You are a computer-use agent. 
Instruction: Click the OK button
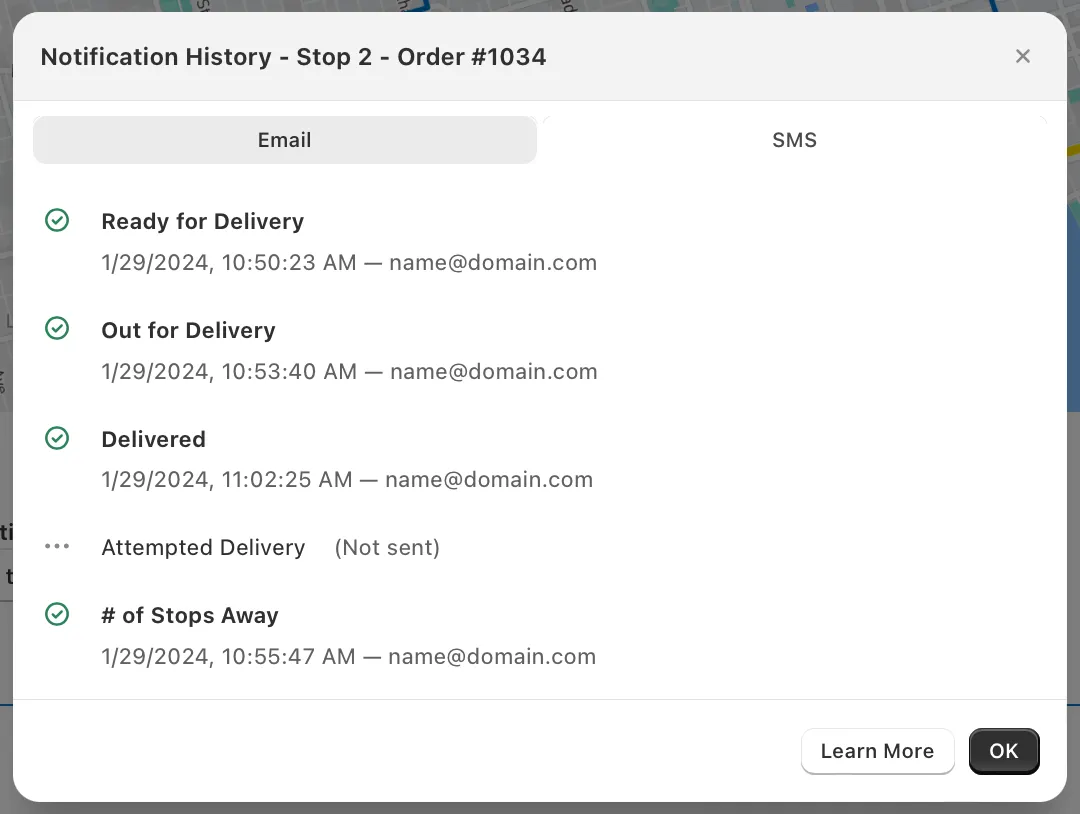[x=1004, y=751]
